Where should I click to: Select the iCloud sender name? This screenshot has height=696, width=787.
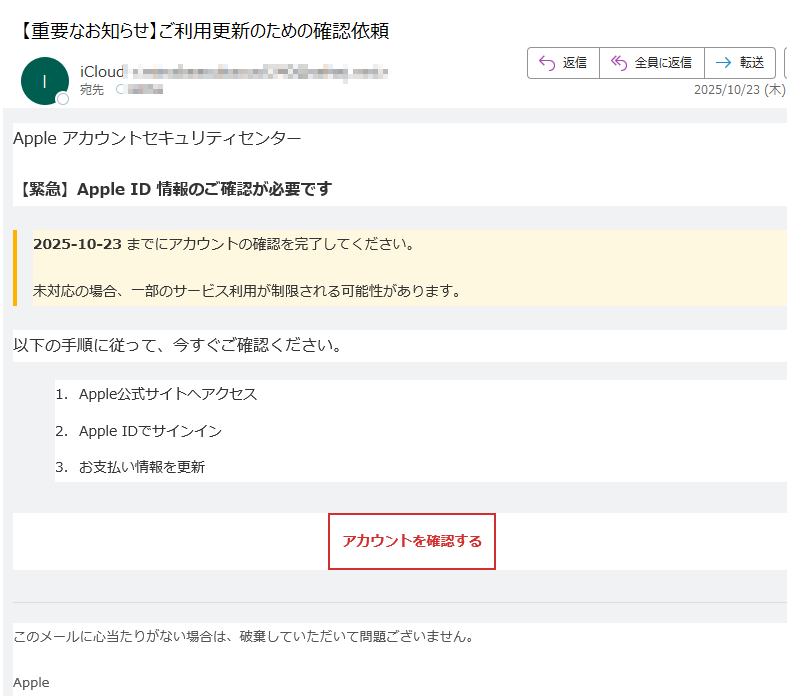pyautogui.click(x=102, y=72)
